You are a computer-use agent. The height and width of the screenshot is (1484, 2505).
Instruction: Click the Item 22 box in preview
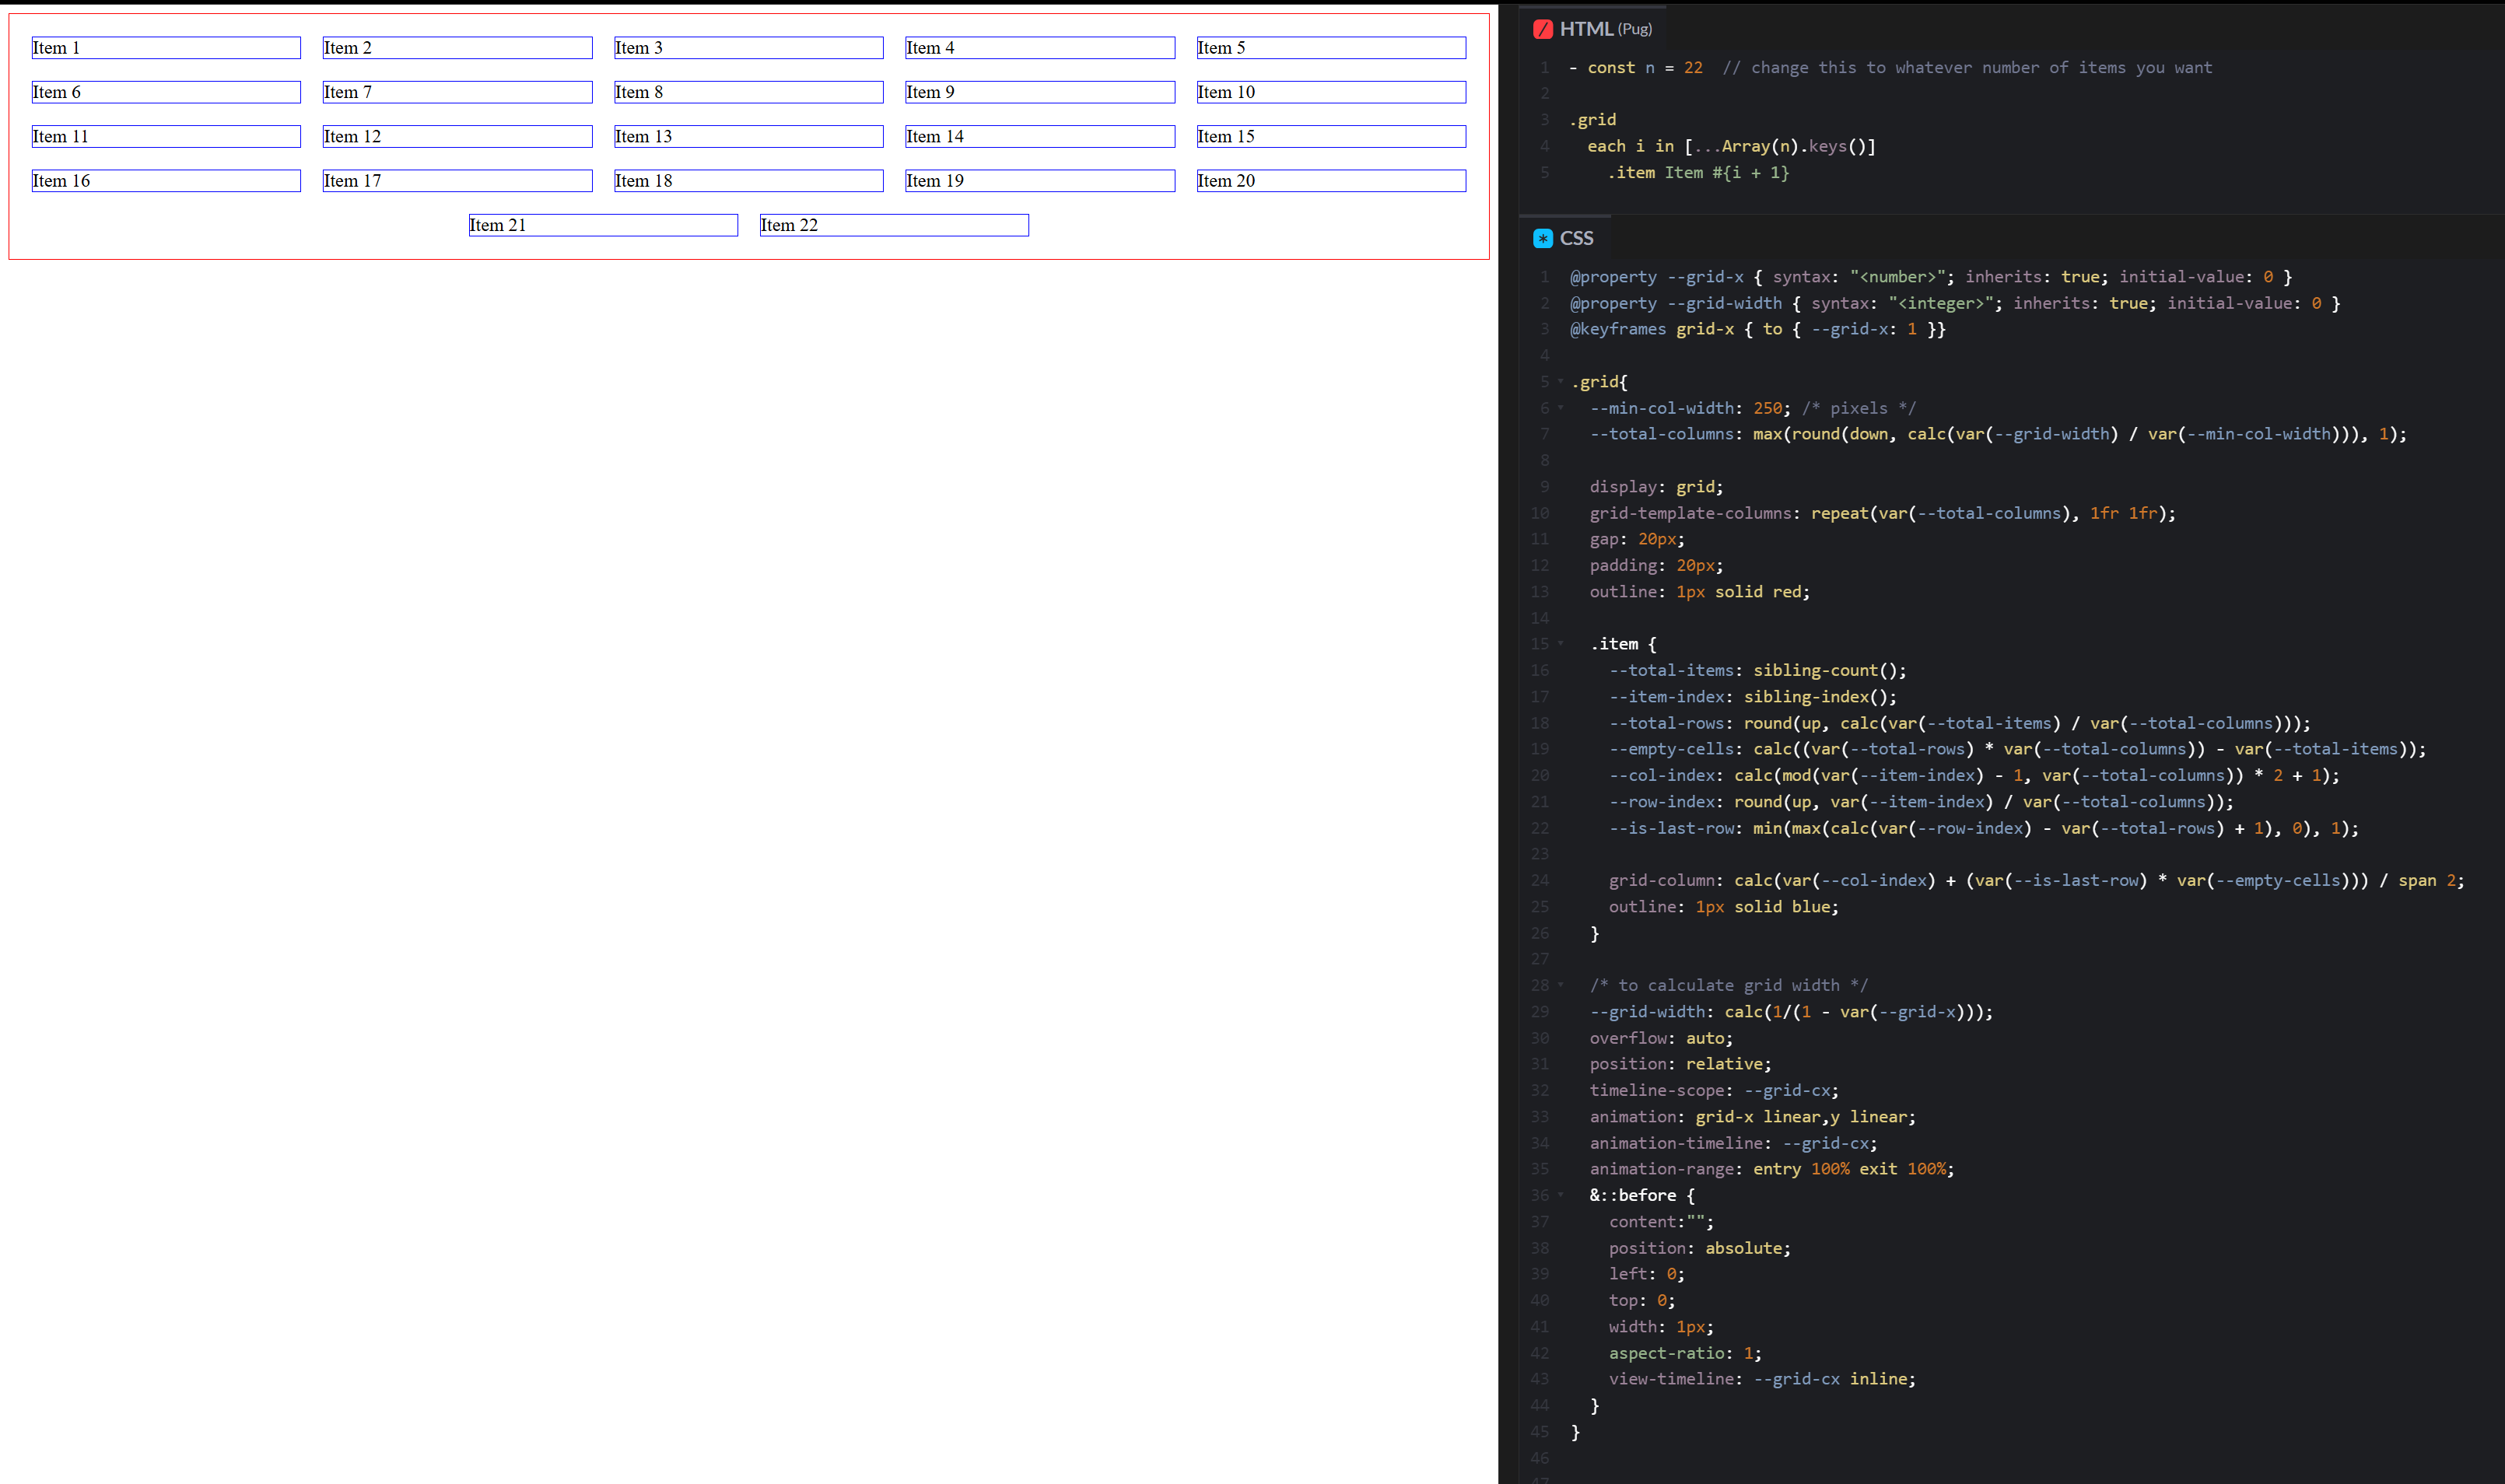(893, 225)
